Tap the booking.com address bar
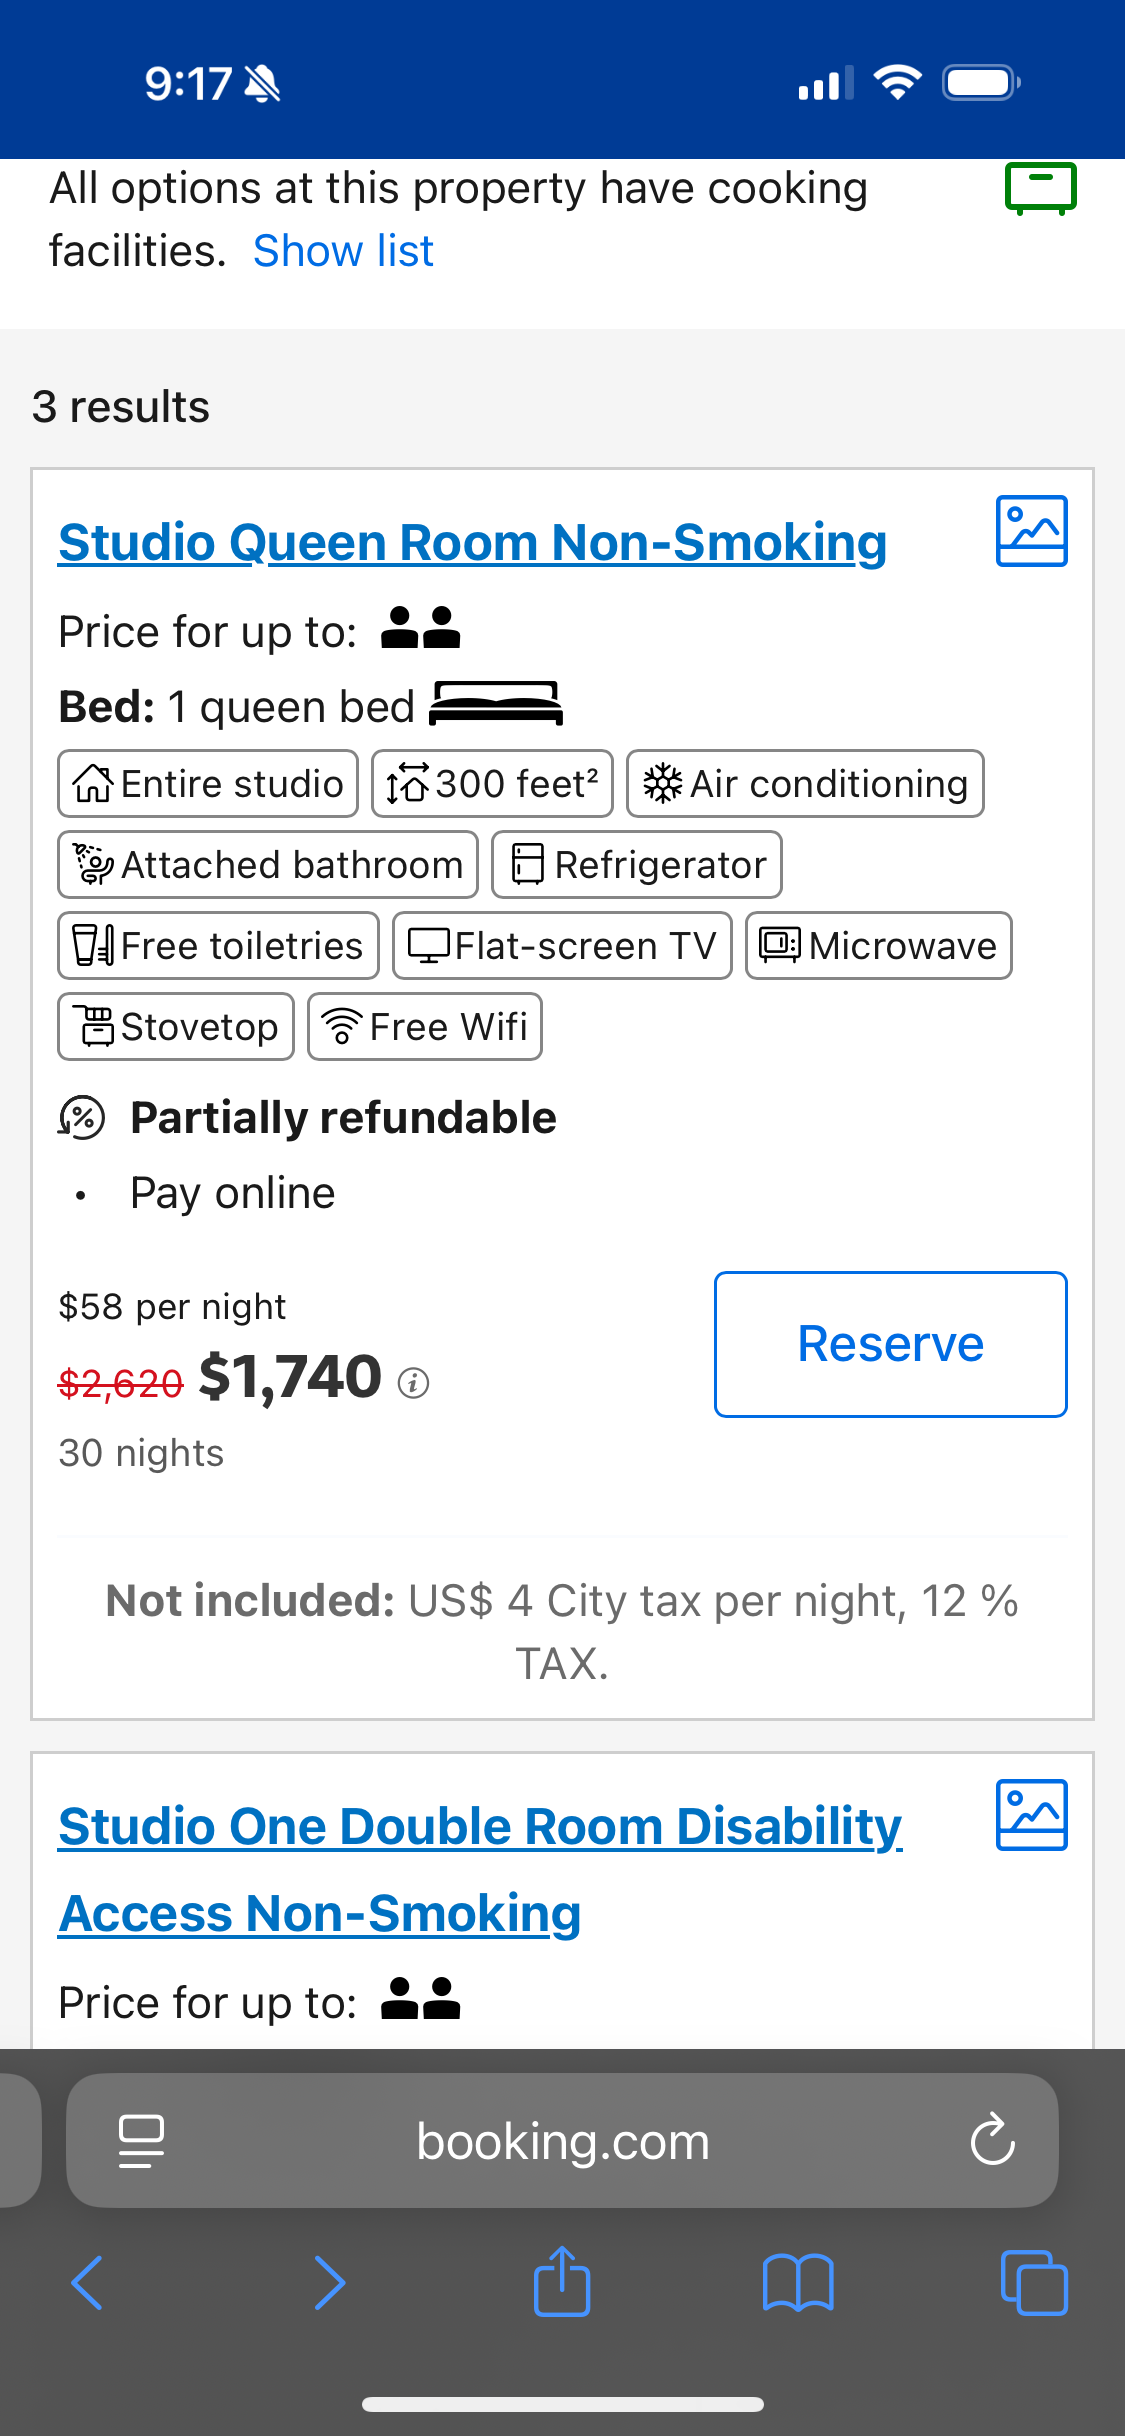Viewport: 1125px width, 2436px height. click(562, 2140)
